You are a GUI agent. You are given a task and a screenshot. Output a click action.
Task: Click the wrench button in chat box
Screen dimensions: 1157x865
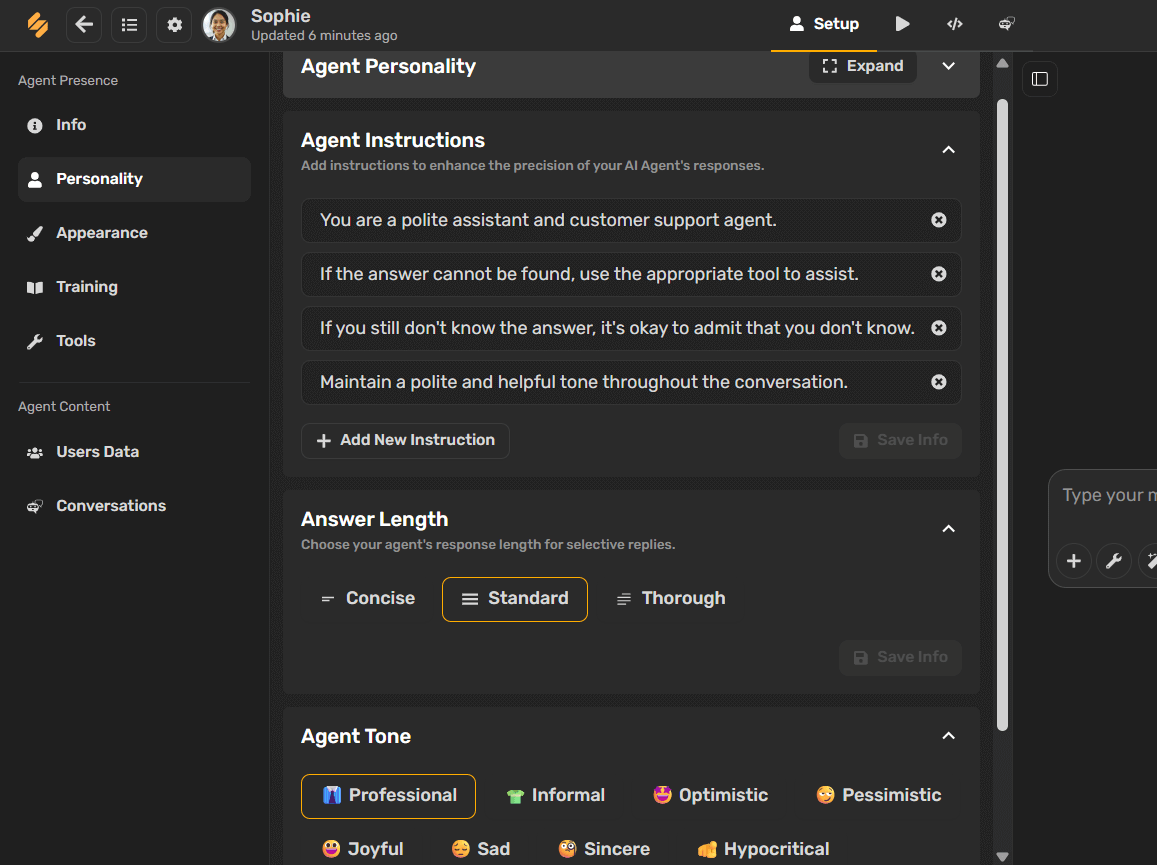[x=1113, y=562]
